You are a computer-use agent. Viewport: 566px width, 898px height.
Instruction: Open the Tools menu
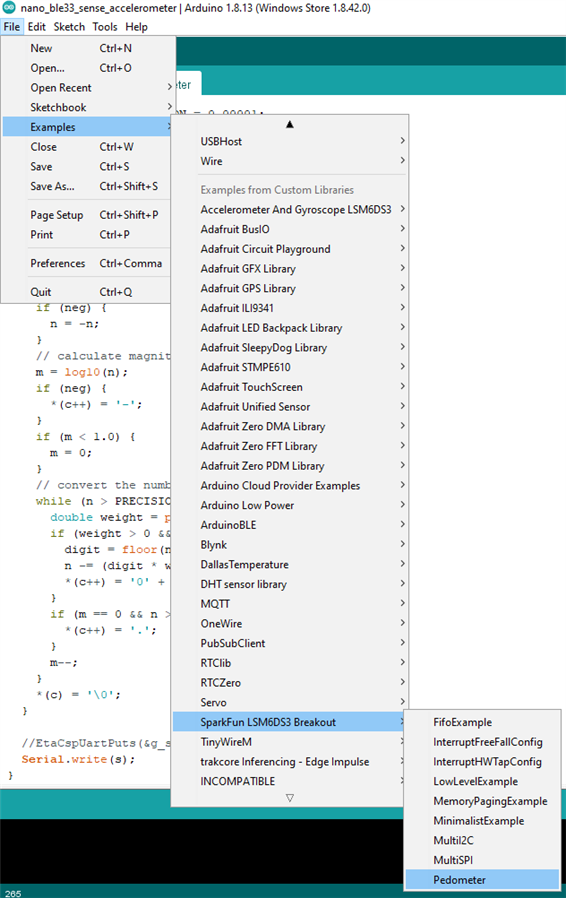point(105,27)
